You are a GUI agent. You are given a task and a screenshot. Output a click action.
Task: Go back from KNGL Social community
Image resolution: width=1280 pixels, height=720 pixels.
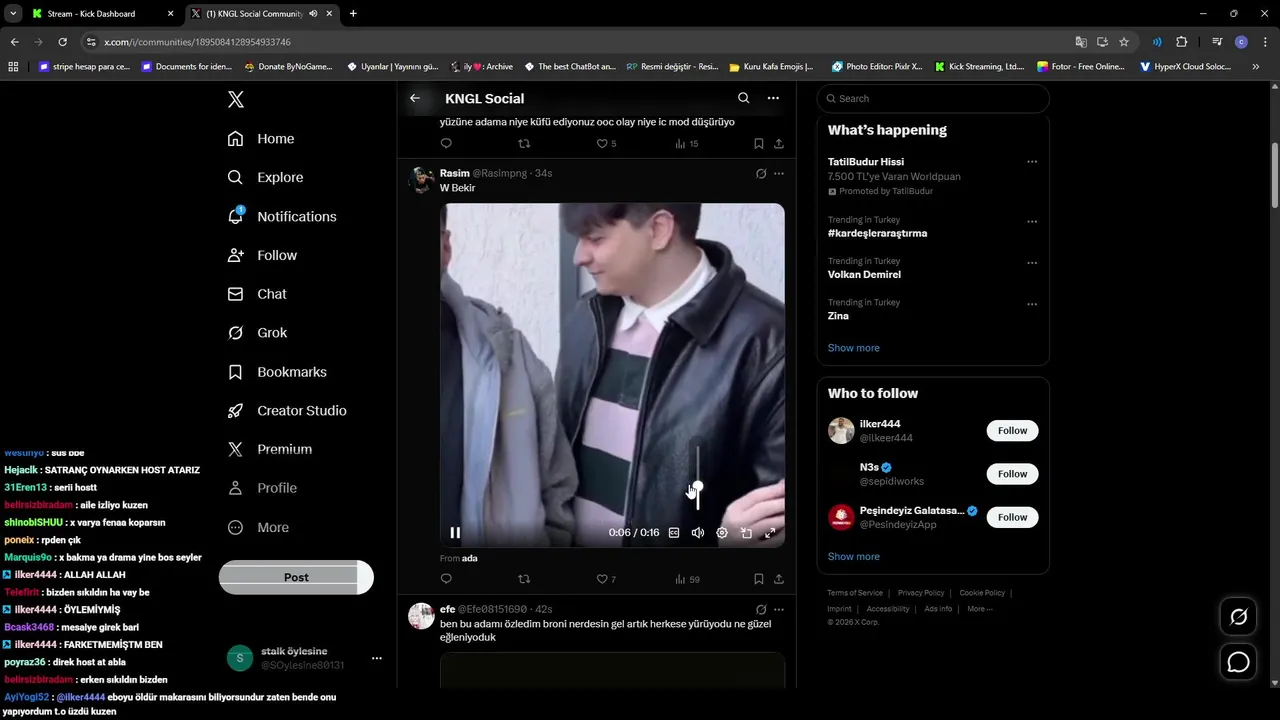(415, 98)
